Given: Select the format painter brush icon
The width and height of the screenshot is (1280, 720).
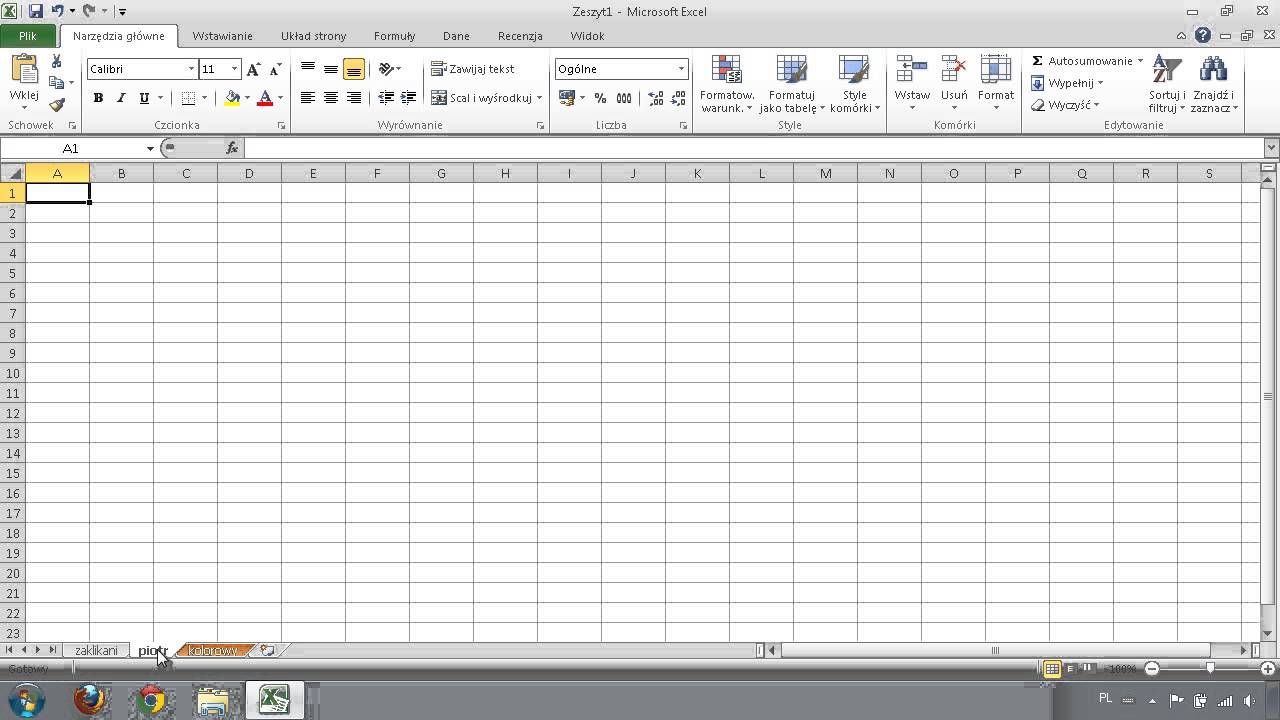Looking at the screenshot, I should click(x=57, y=104).
